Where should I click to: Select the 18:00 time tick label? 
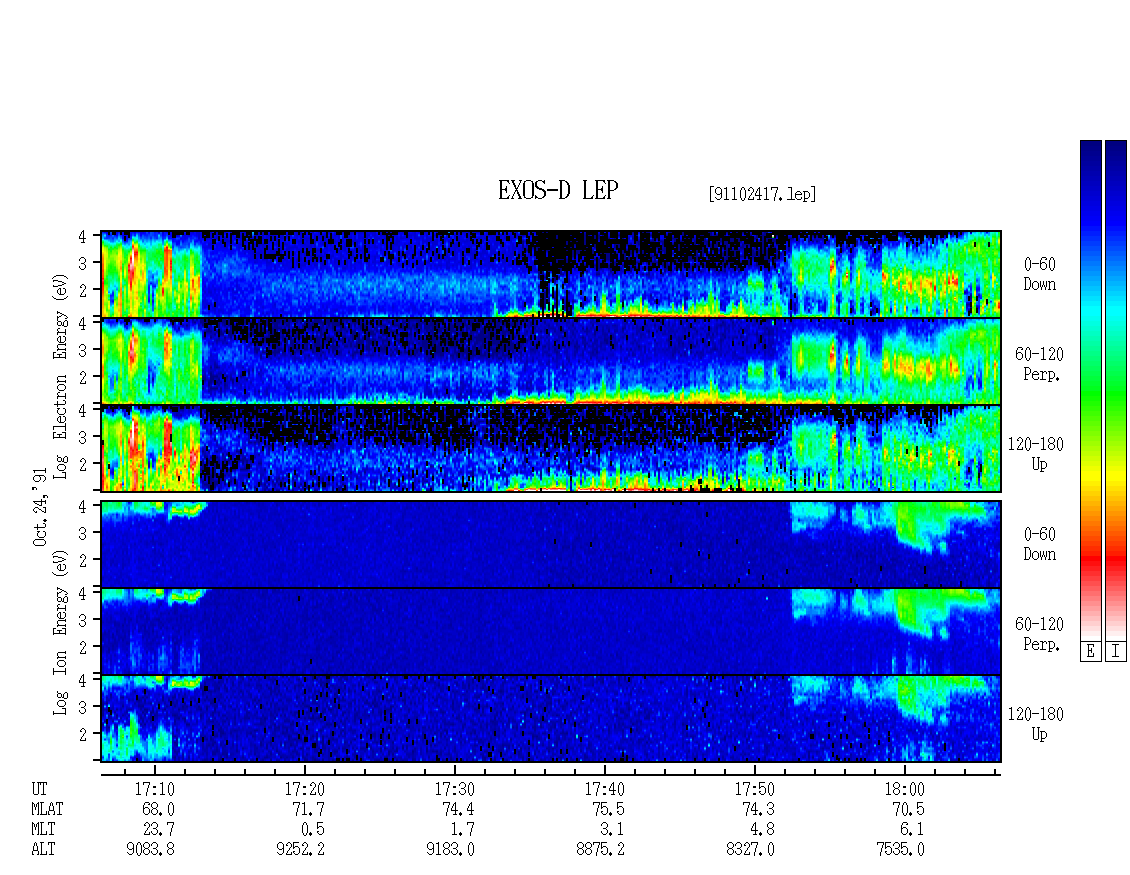tap(904, 789)
